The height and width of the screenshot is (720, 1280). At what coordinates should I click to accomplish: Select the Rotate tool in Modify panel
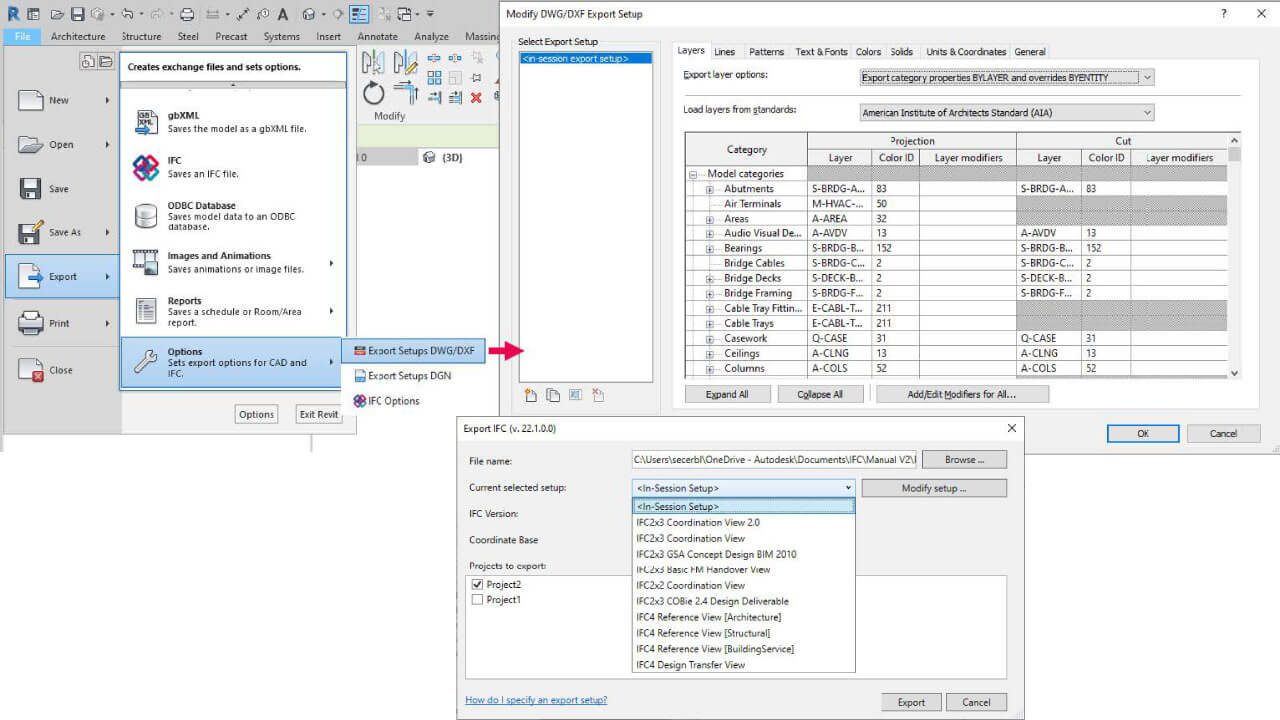[373, 94]
